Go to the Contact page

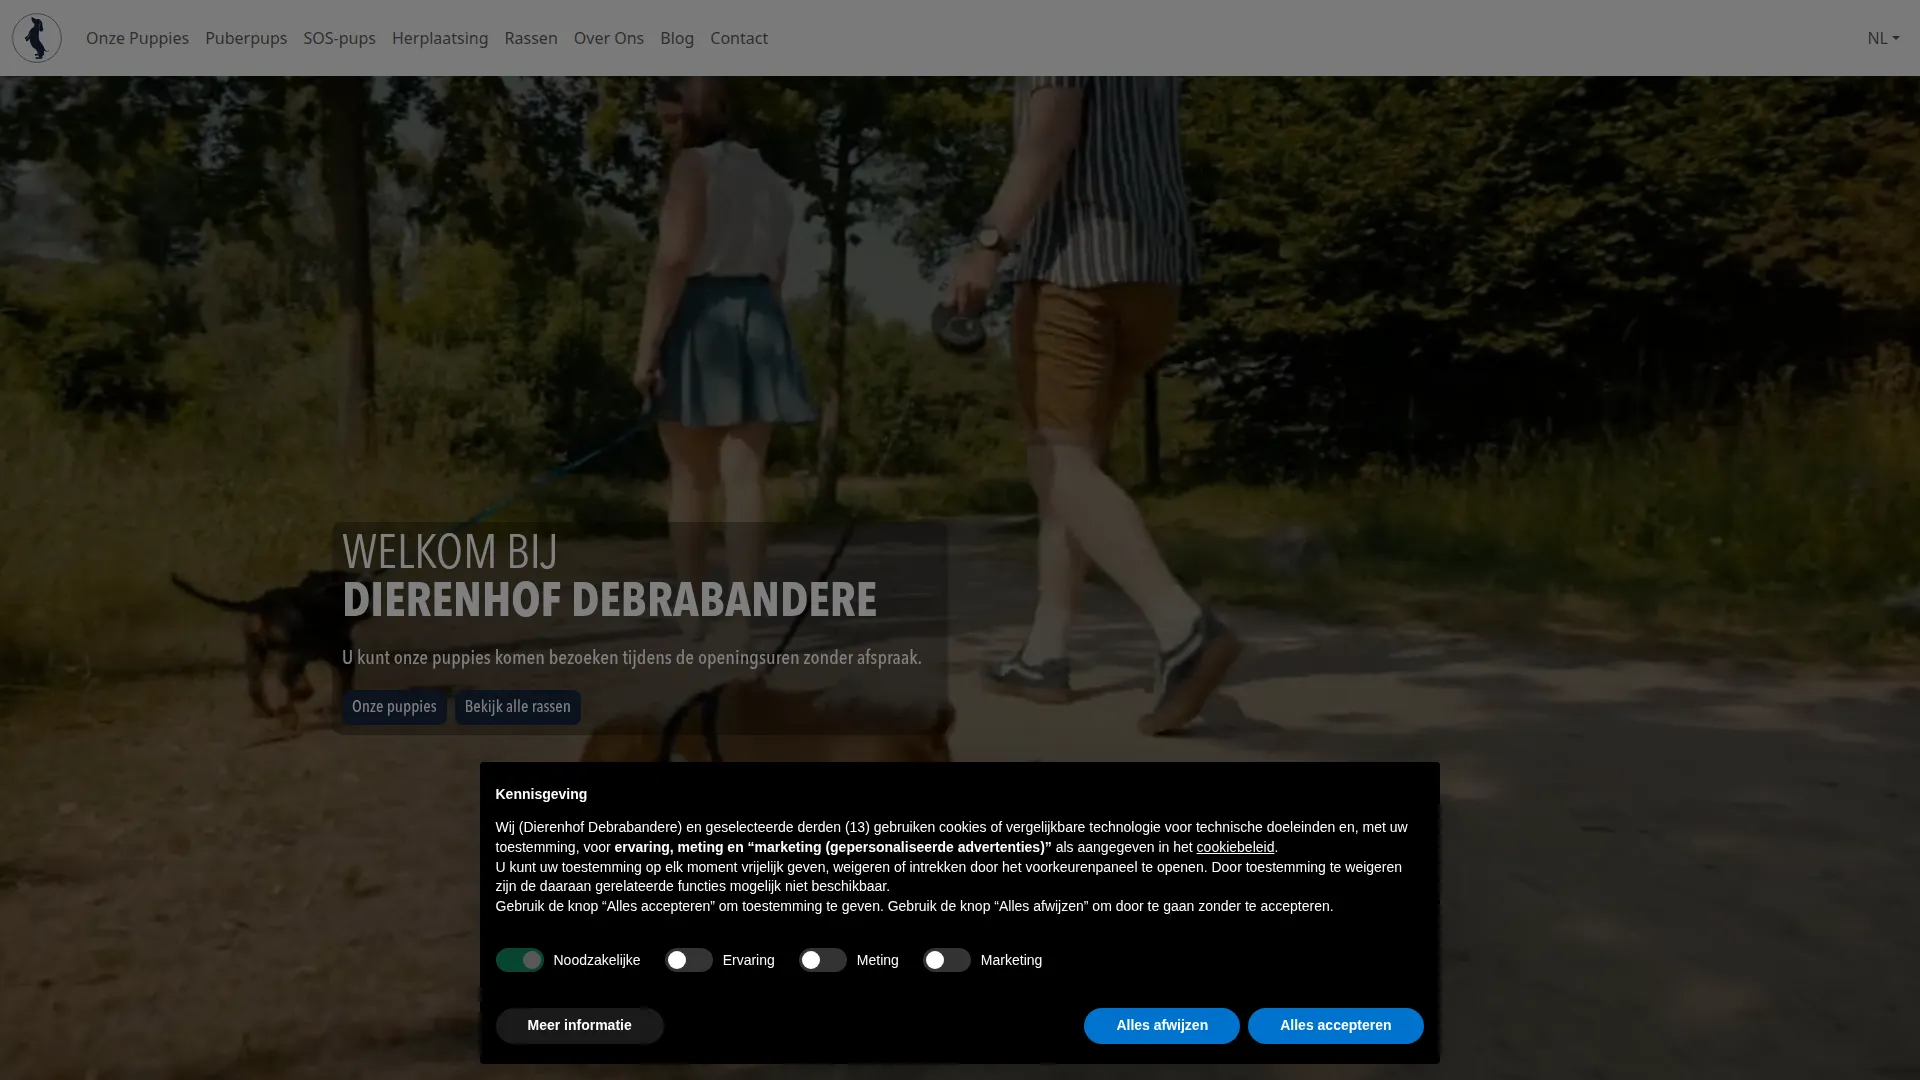click(739, 38)
